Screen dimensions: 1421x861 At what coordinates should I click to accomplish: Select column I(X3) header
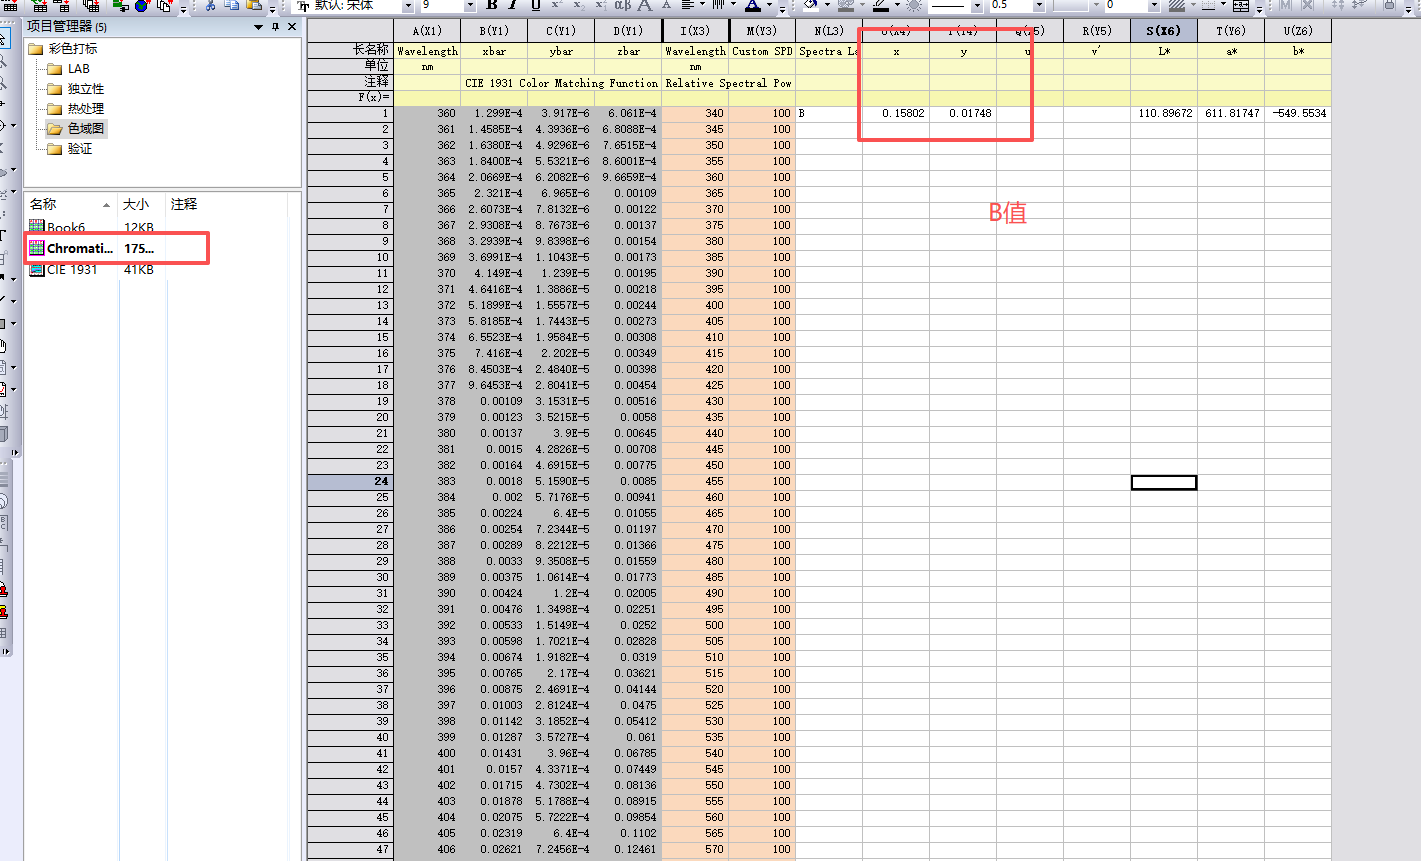pyautogui.click(x=695, y=31)
